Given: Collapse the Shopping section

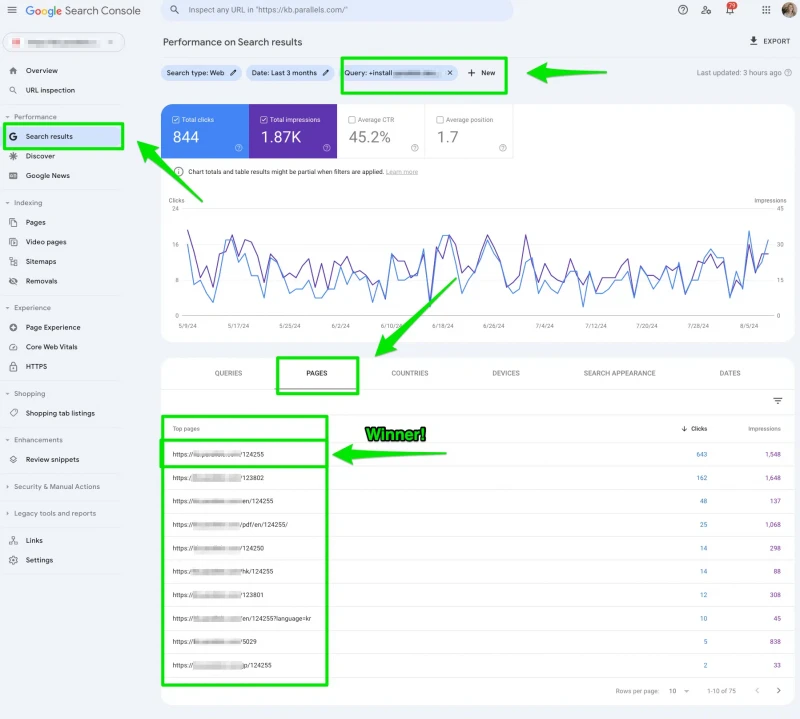Looking at the screenshot, I should click(x=7, y=393).
